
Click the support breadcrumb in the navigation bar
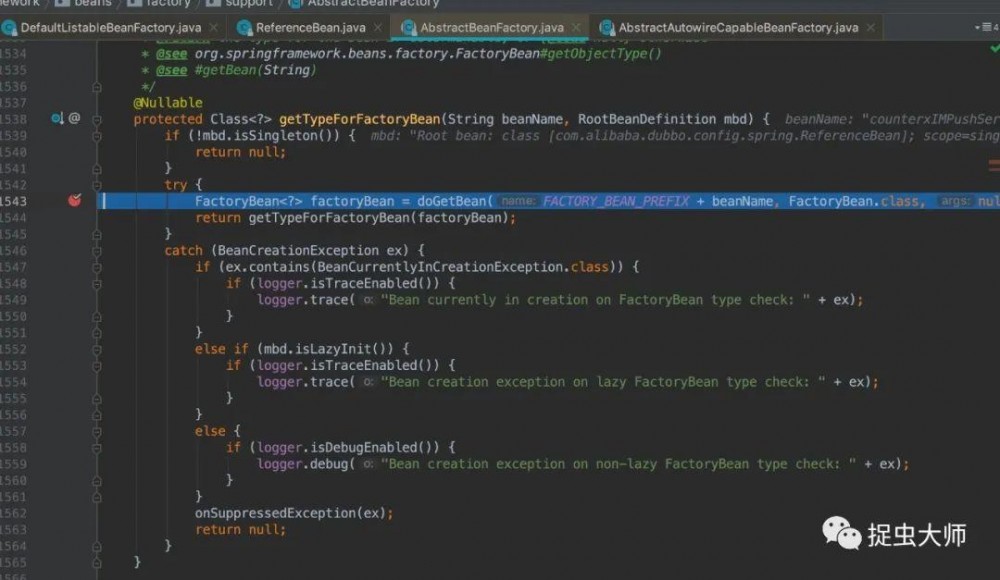240,3
